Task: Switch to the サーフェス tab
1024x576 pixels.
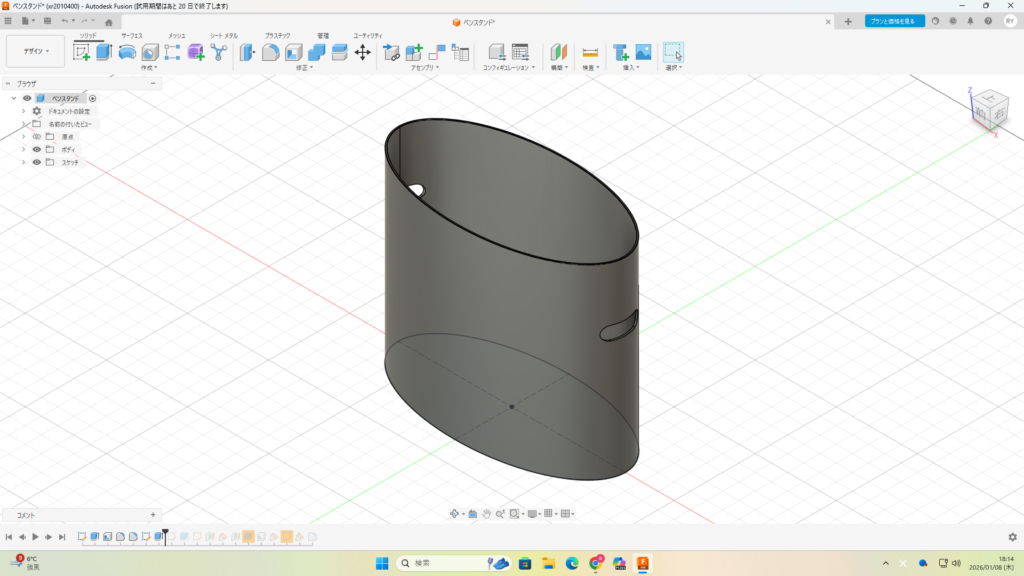Action: tap(131, 35)
